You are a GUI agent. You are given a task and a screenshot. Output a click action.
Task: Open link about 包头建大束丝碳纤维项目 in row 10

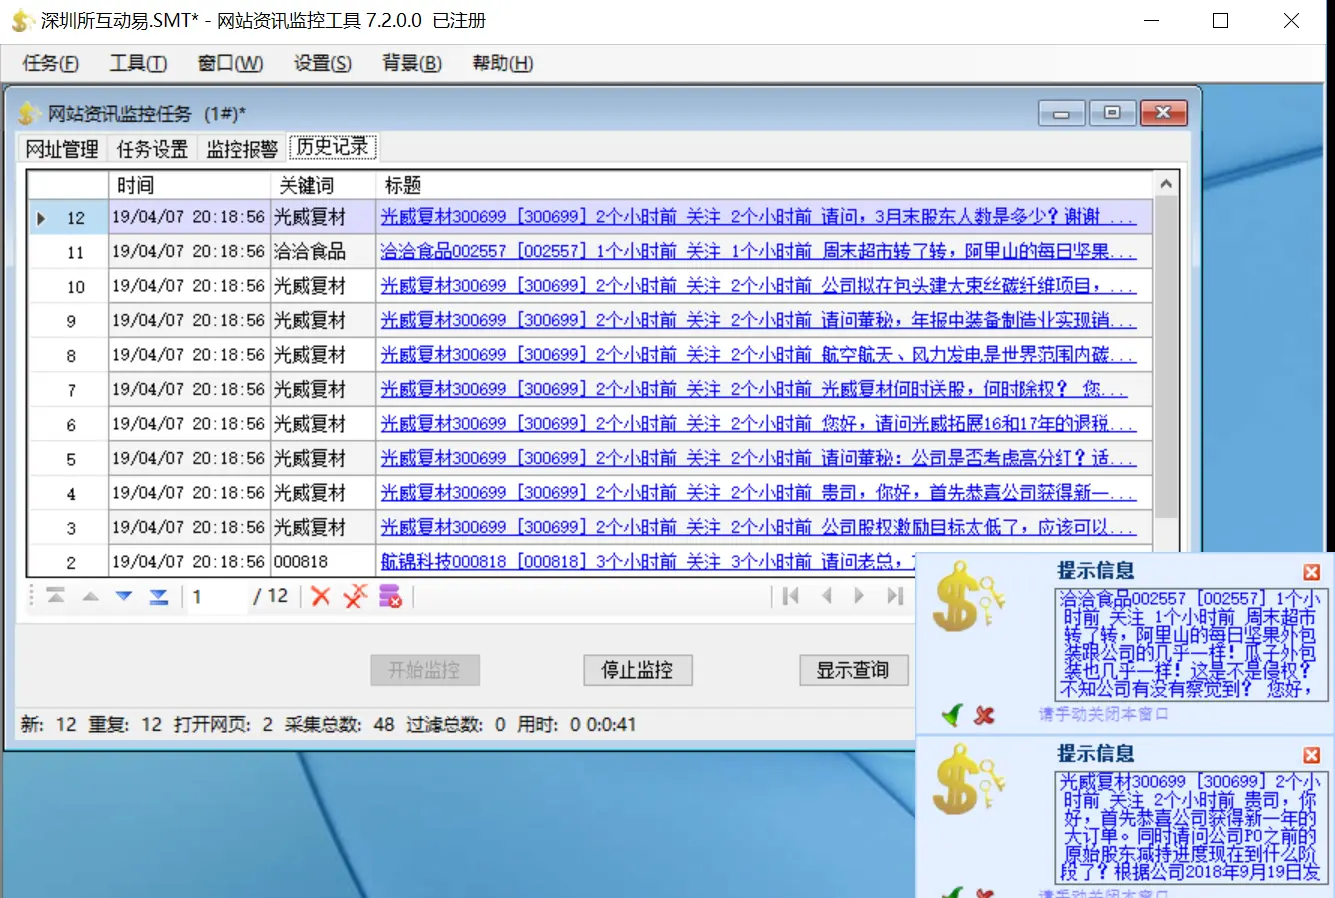(x=758, y=286)
